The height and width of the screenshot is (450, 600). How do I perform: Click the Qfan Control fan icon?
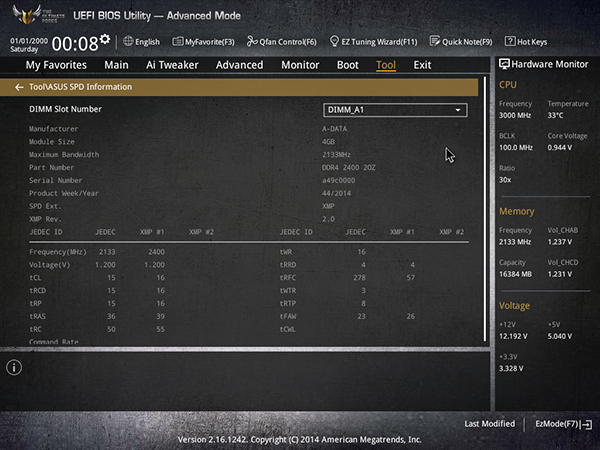coord(252,41)
